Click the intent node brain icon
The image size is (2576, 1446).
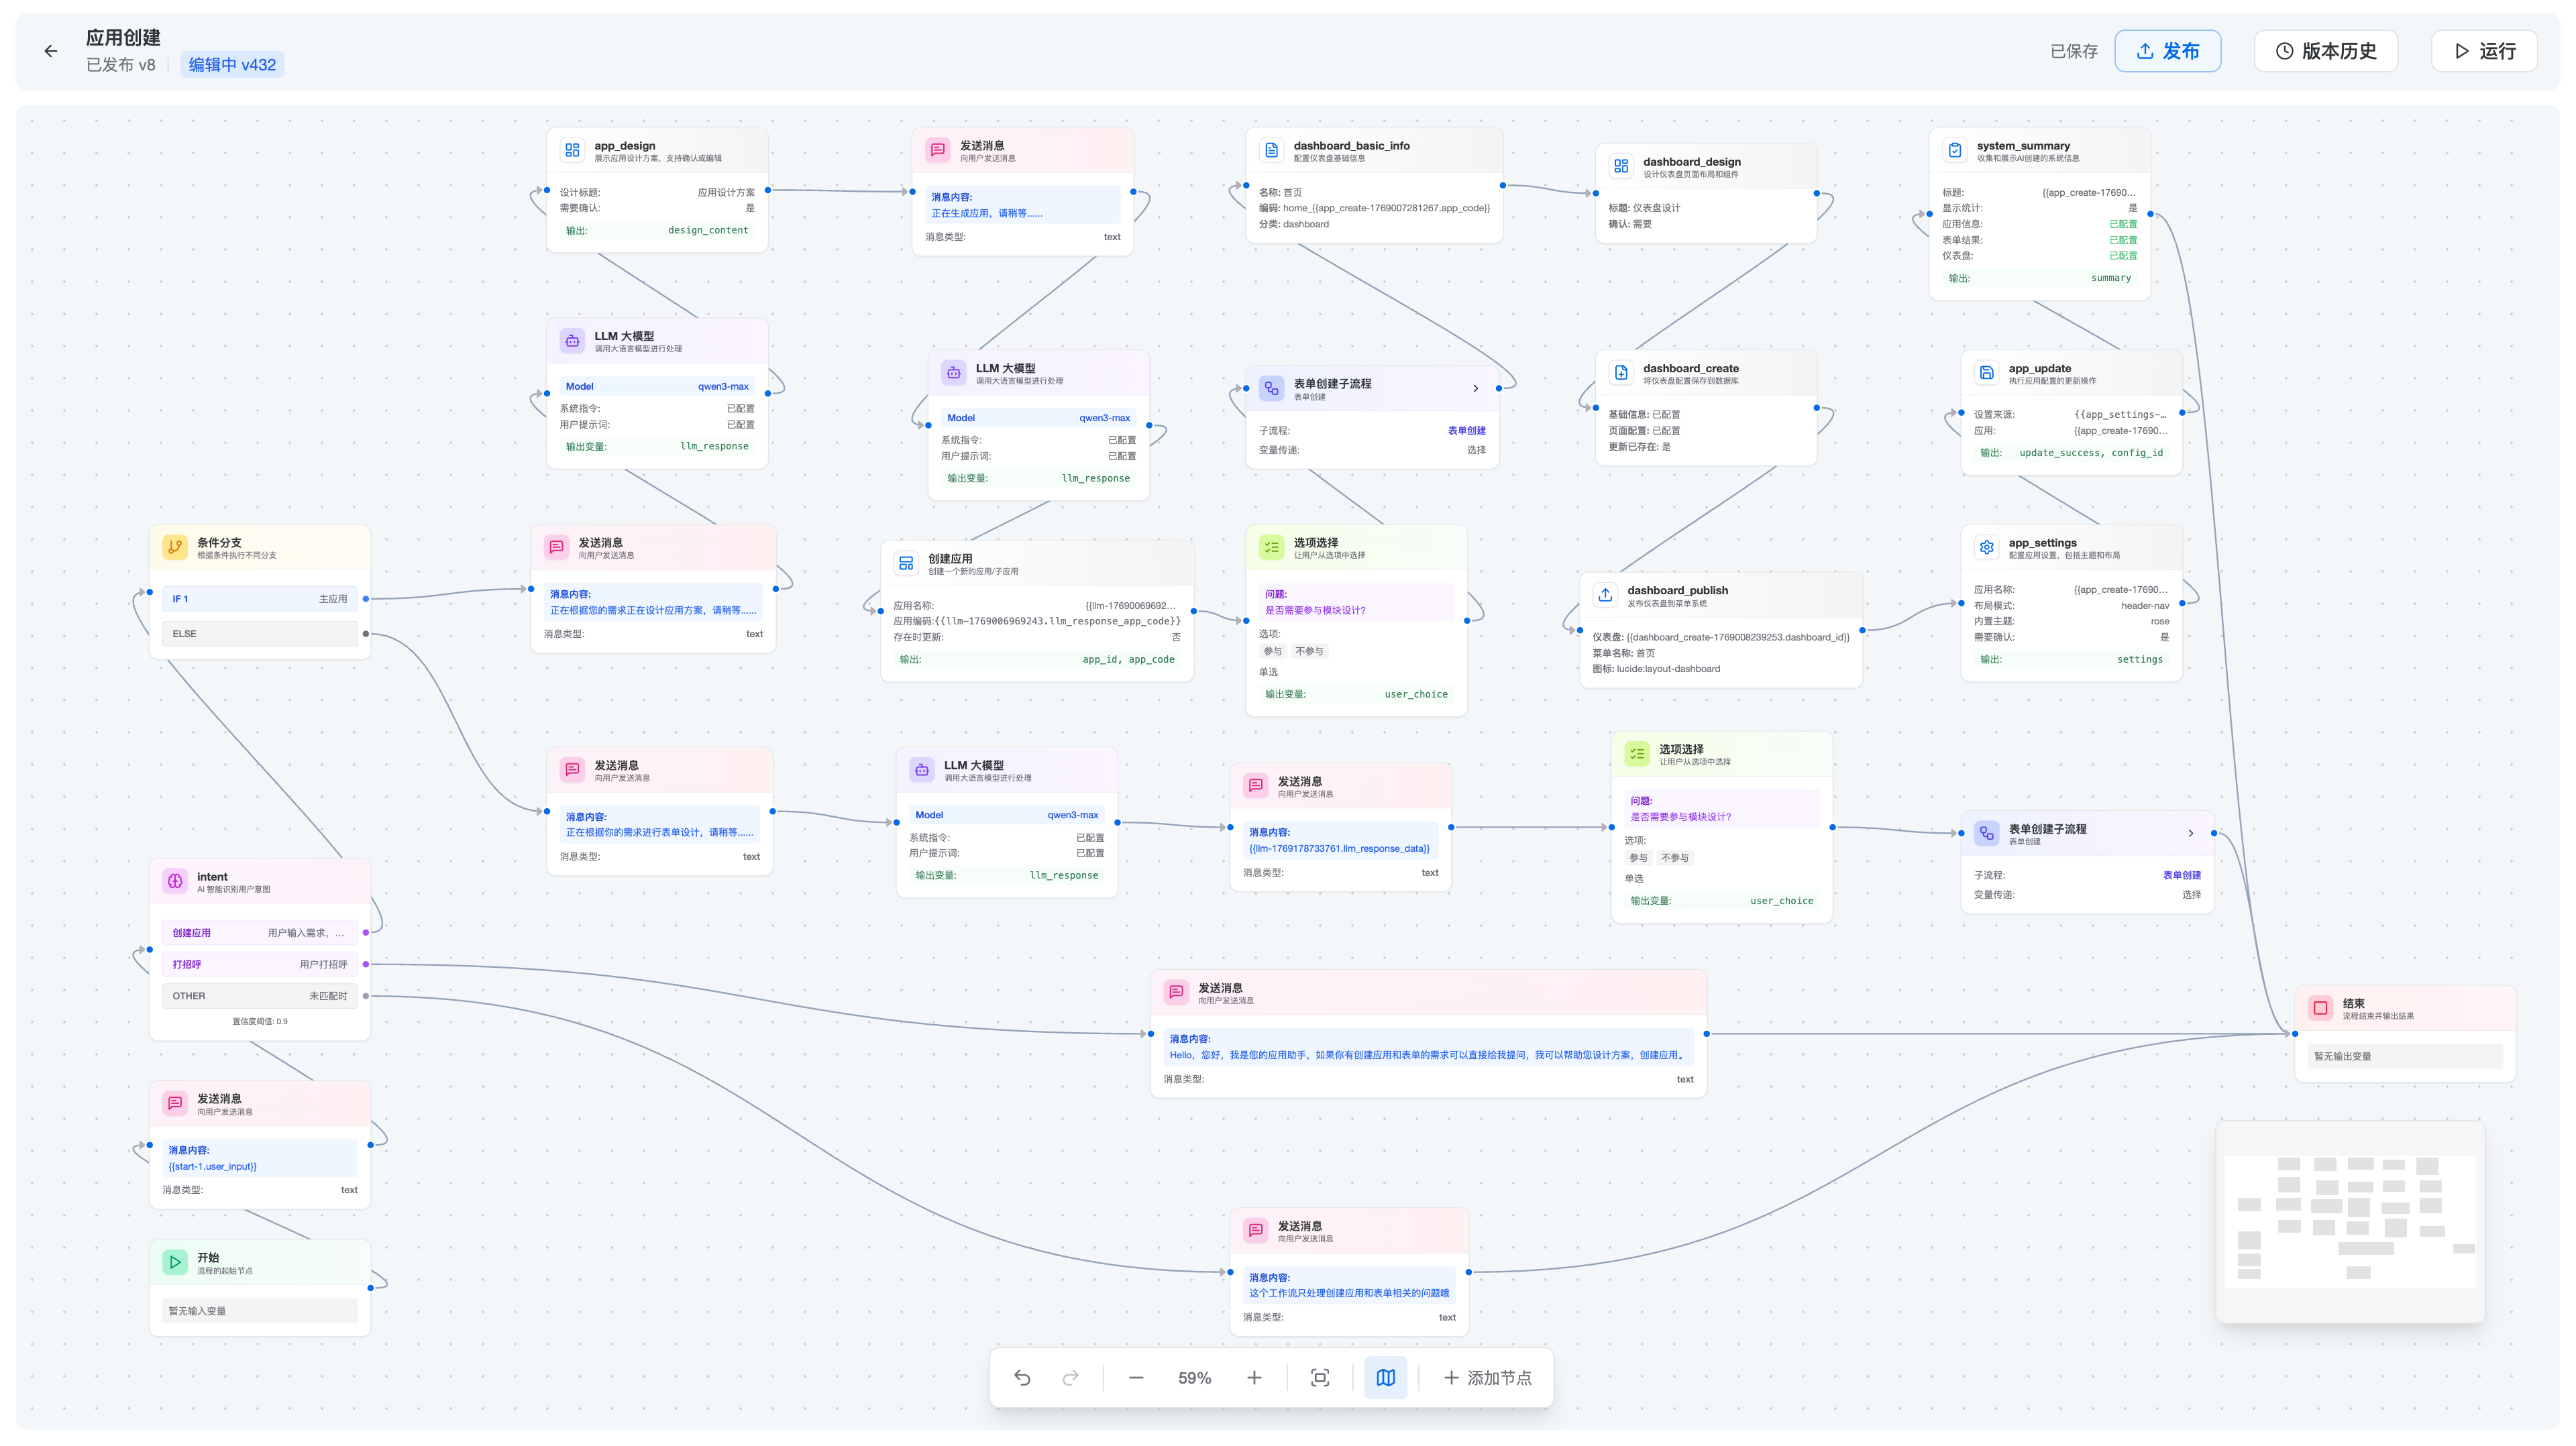(x=175, y=881)
